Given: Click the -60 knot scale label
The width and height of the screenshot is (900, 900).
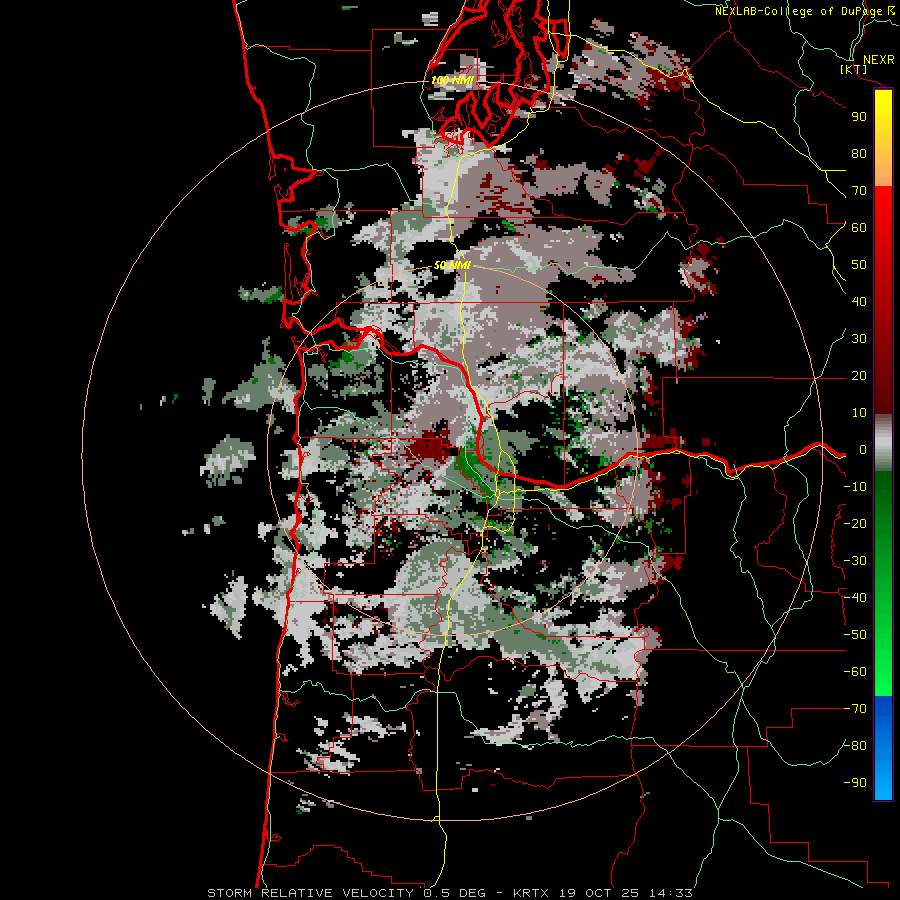Looking at the screenshot, I should click(855, 672).
